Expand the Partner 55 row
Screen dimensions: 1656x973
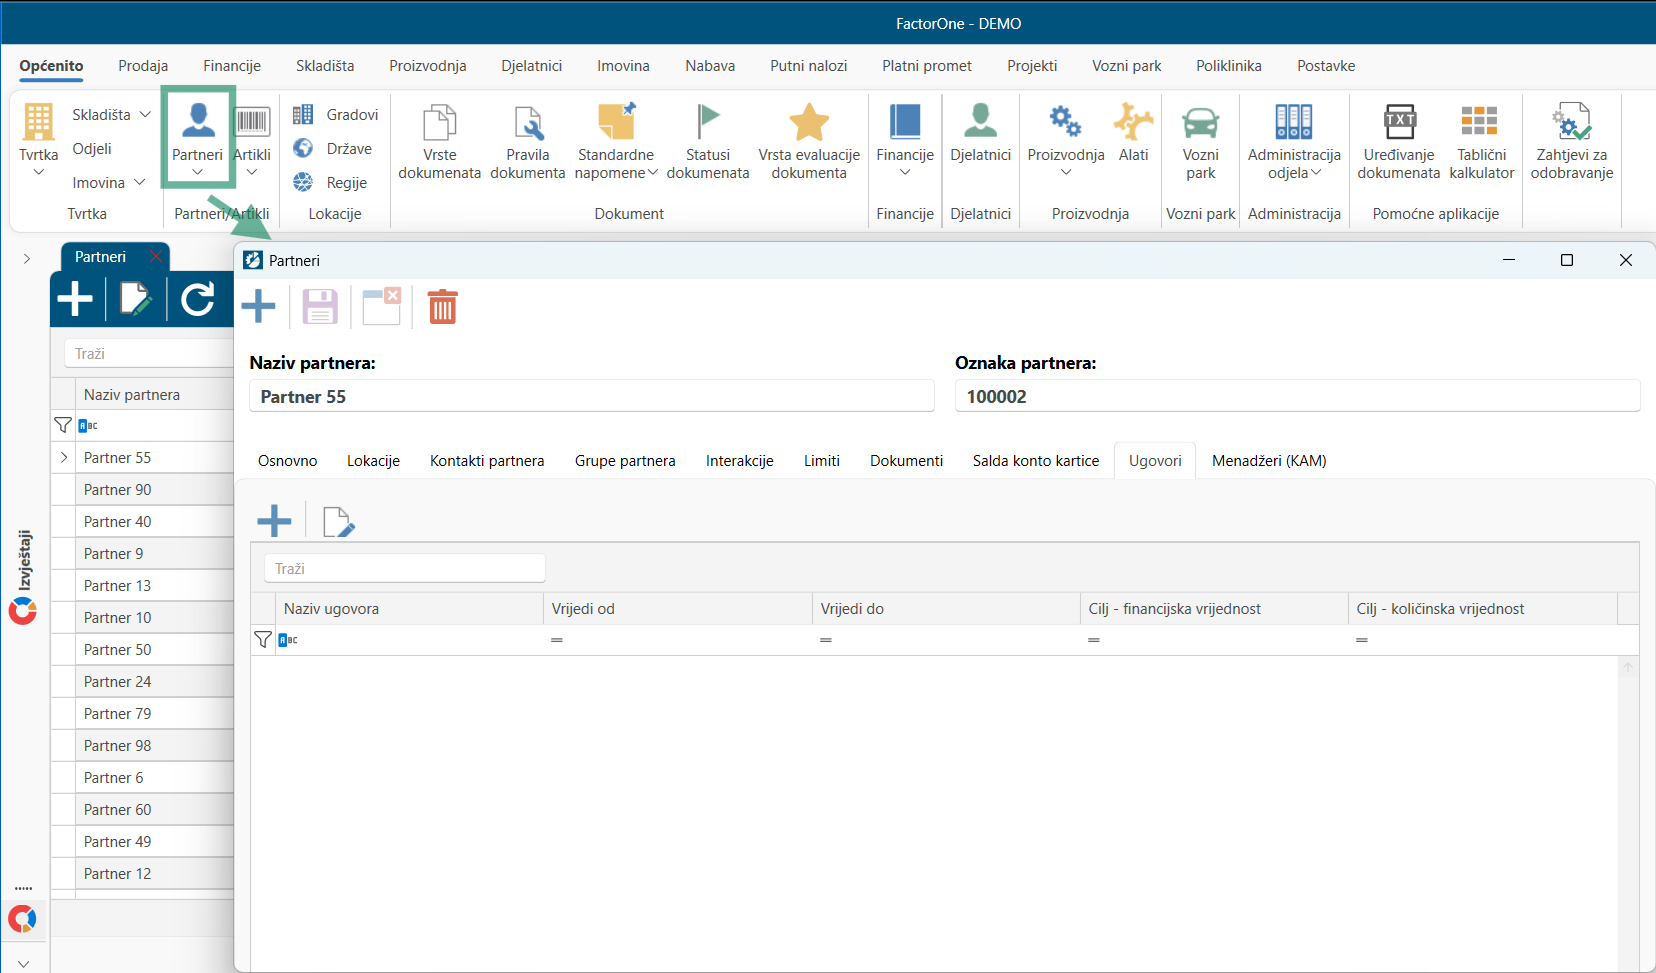[64, 458]
